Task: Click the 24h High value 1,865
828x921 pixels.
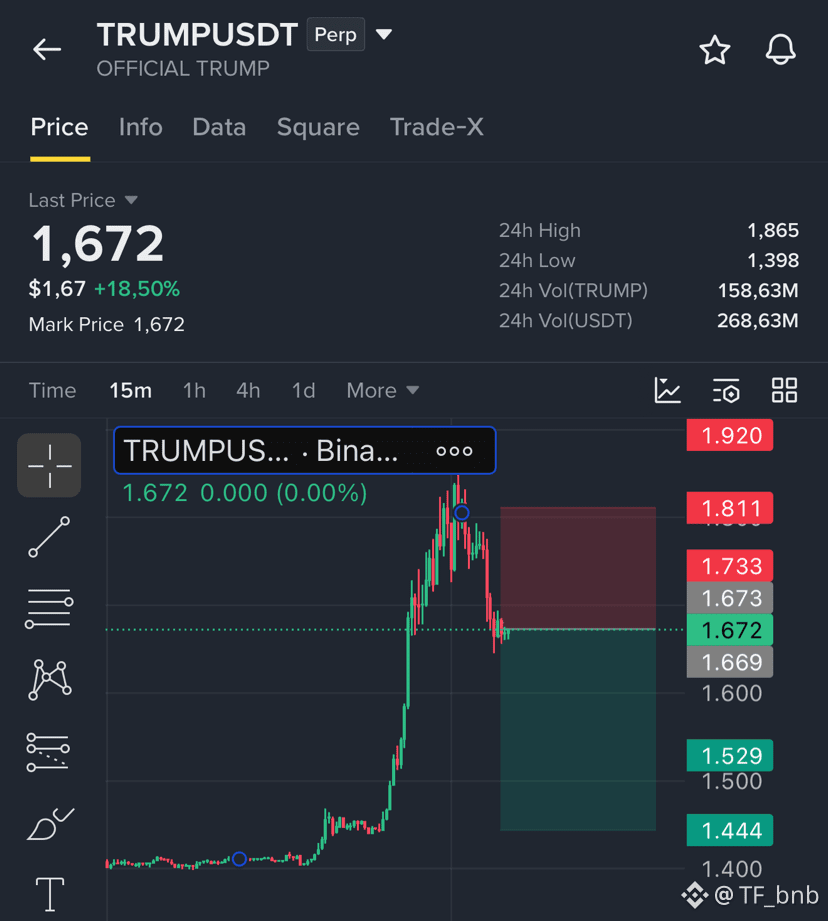Action: point(773,230)
